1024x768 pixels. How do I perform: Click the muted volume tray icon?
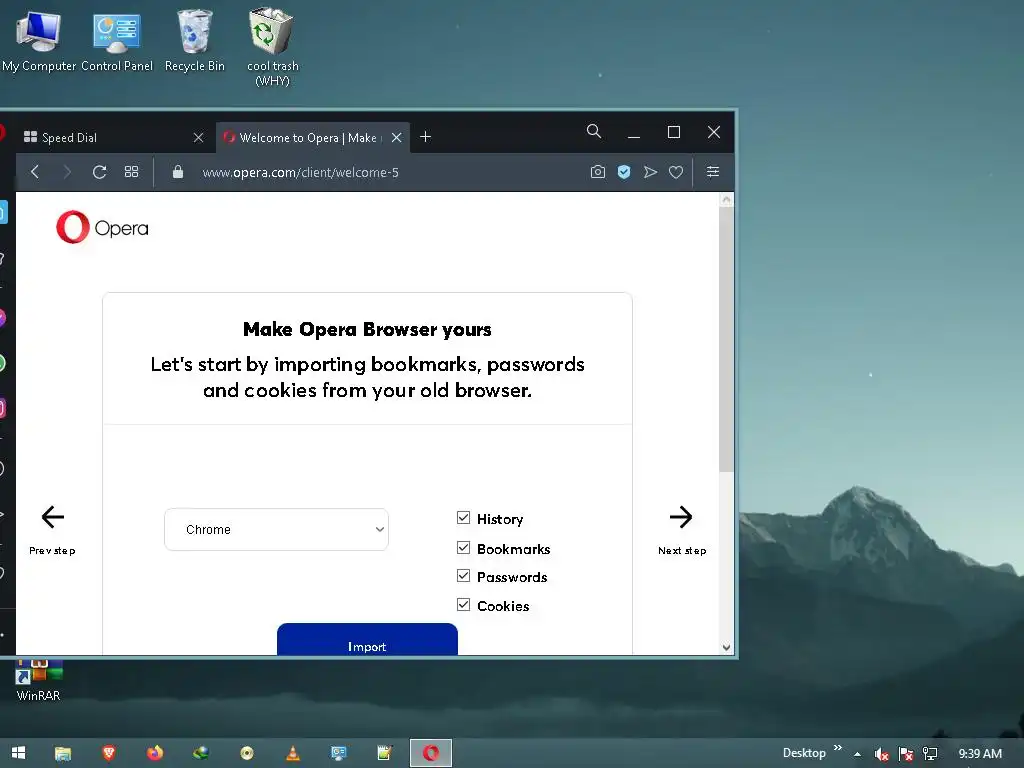pyautogui.click(x=881, y=754)
